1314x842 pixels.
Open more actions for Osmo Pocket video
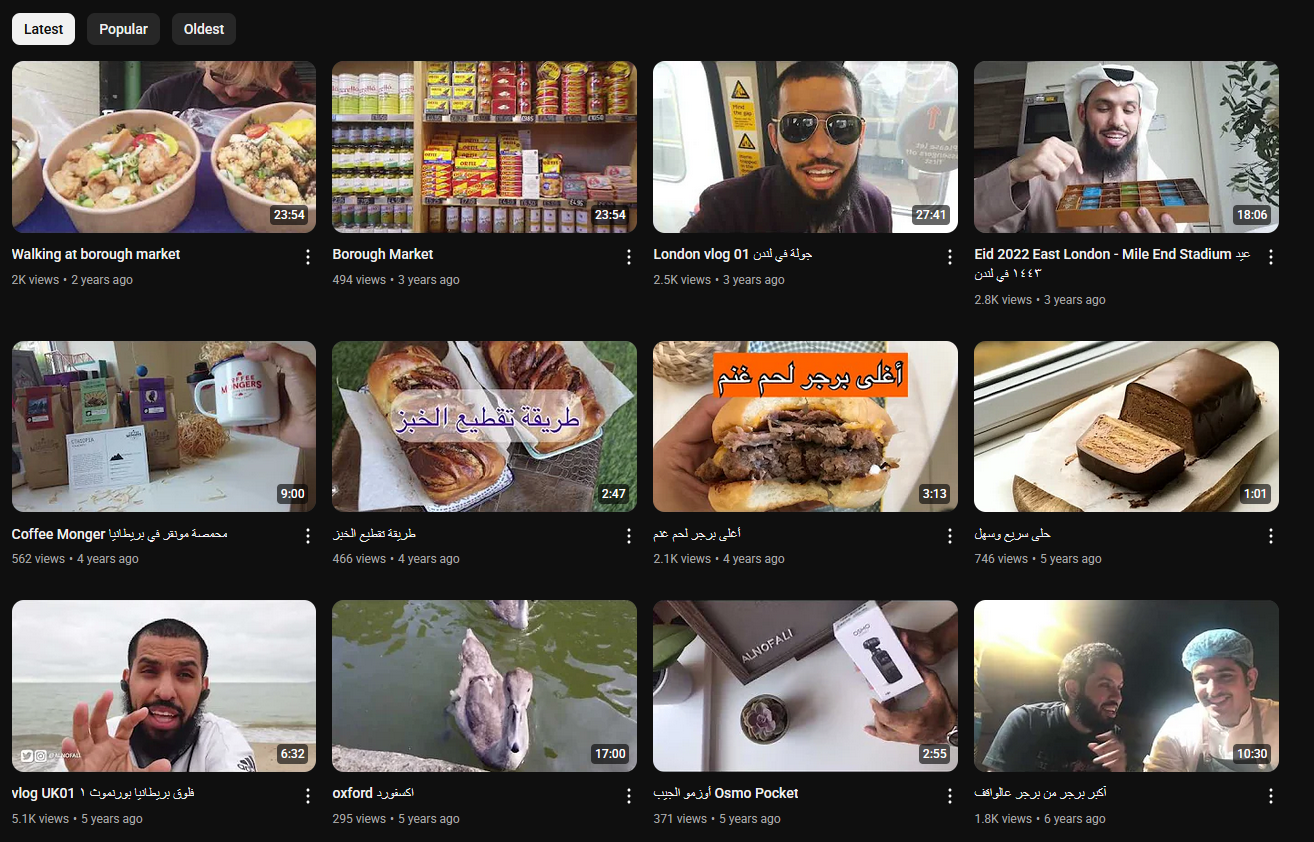950,796
